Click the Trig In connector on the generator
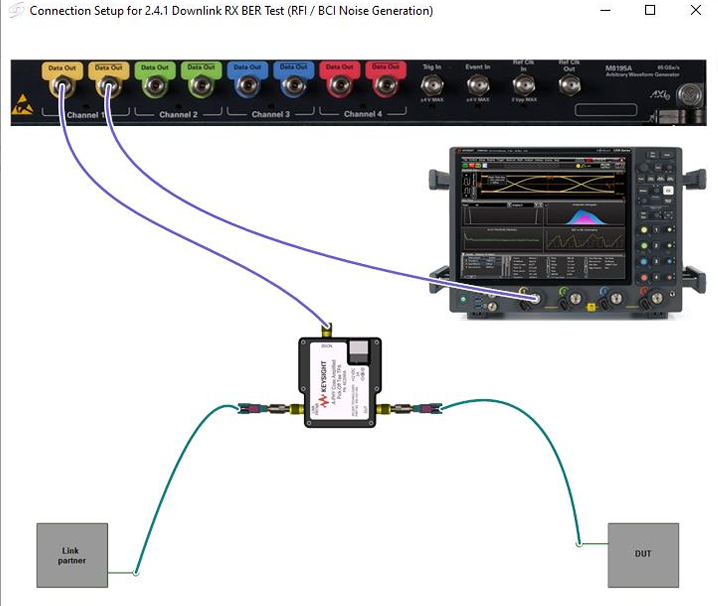Screen dimensions: 718x606 pos(432,85)
